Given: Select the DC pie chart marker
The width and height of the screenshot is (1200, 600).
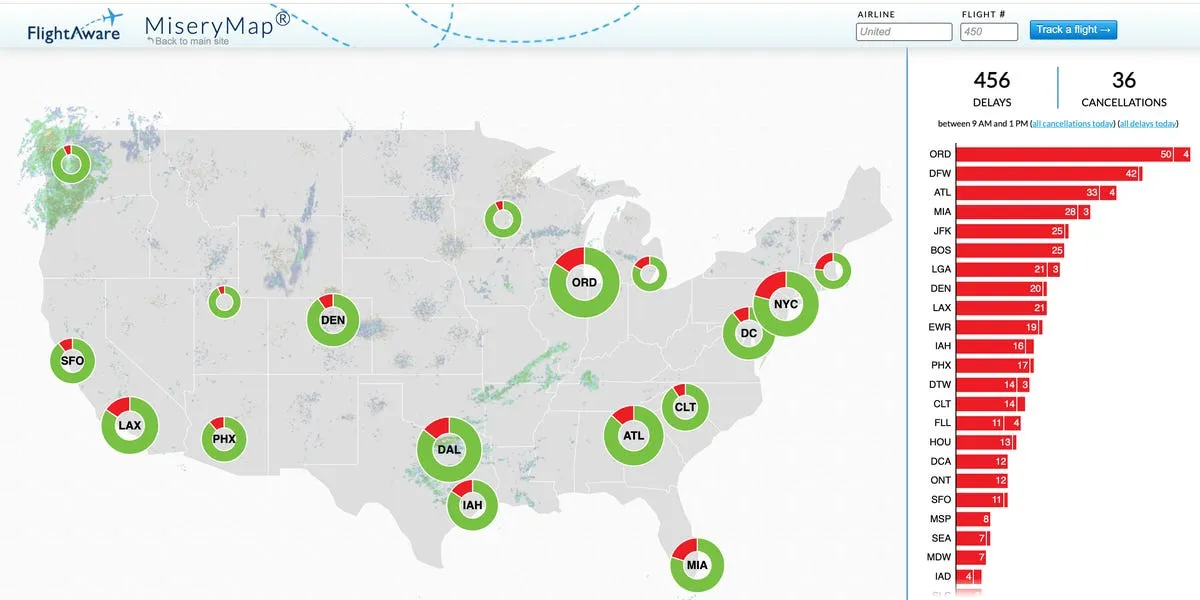Looking at the screenshot, I should (748, 333).
